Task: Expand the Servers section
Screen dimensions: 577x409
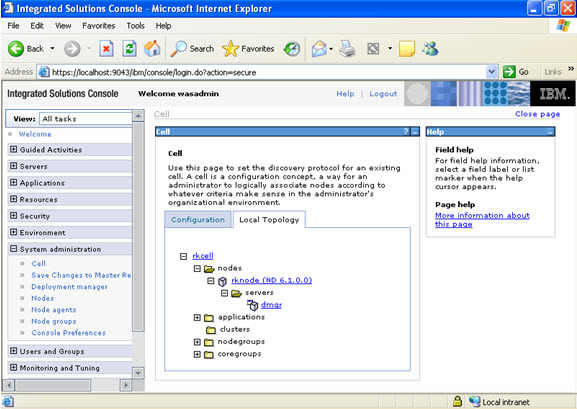Action: coord(14,166)
